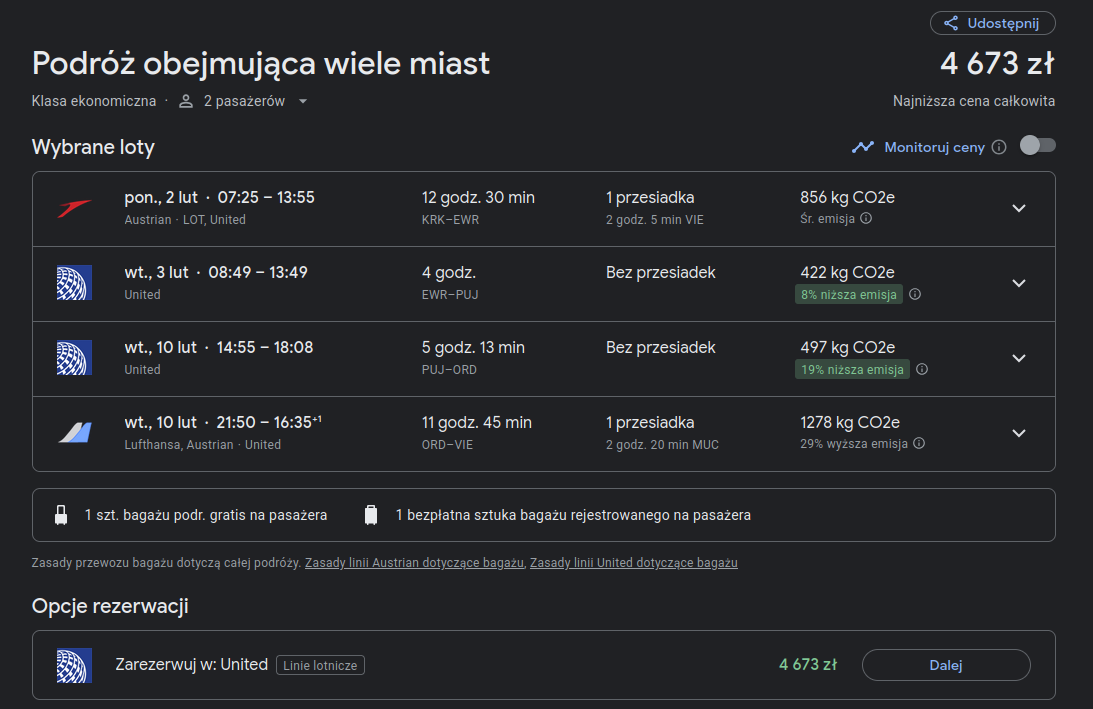Click the share icon next to Udostępnij
Screen dimensions: 1093x709
(951, 23)
